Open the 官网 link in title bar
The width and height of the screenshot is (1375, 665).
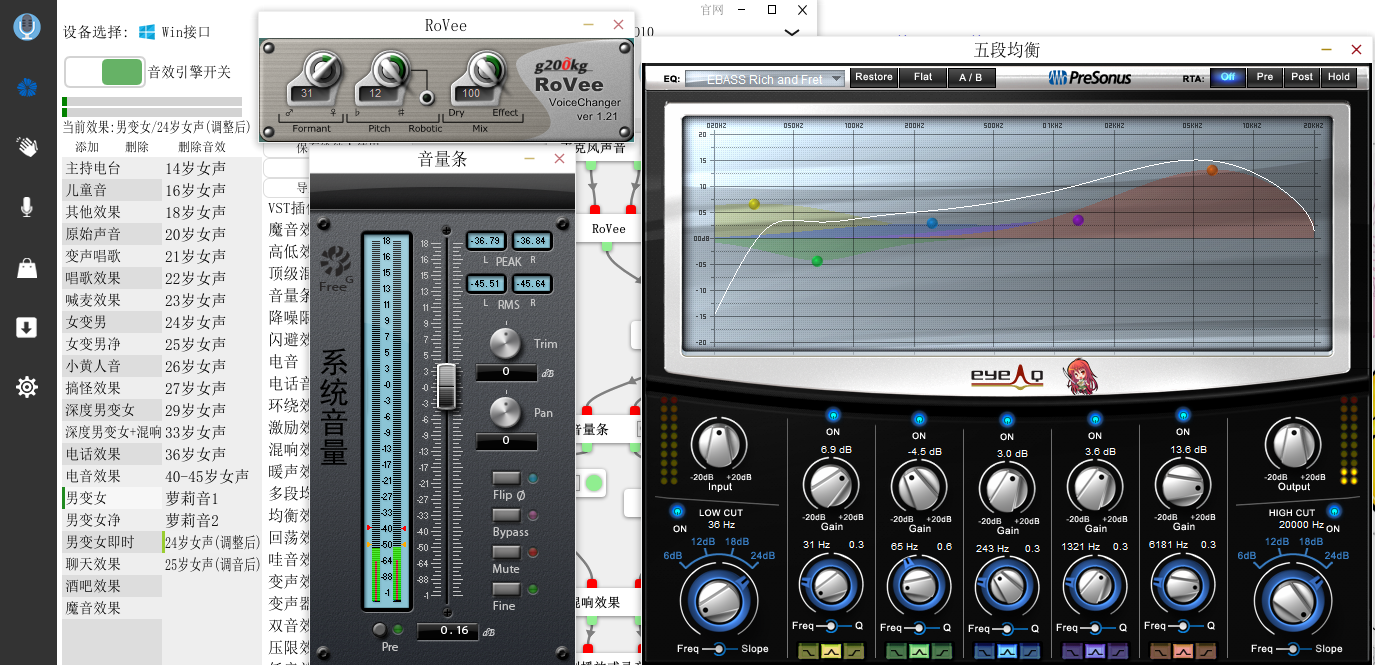click(711, 9)
